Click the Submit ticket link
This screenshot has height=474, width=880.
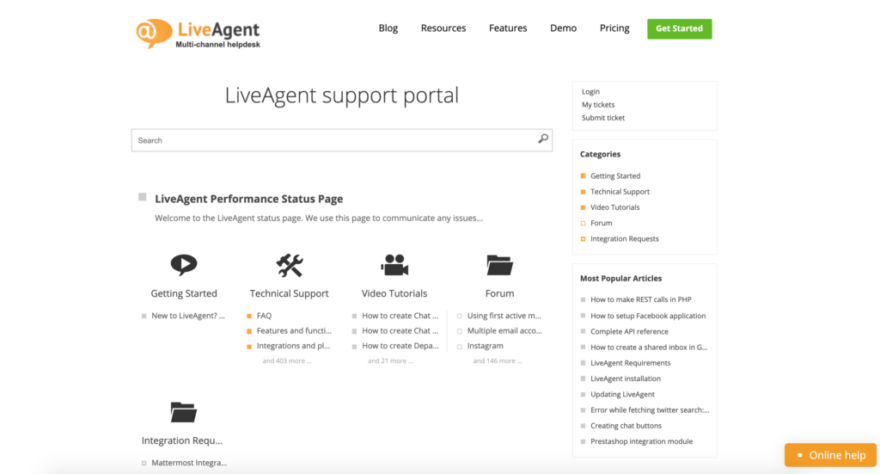(603, 118)
